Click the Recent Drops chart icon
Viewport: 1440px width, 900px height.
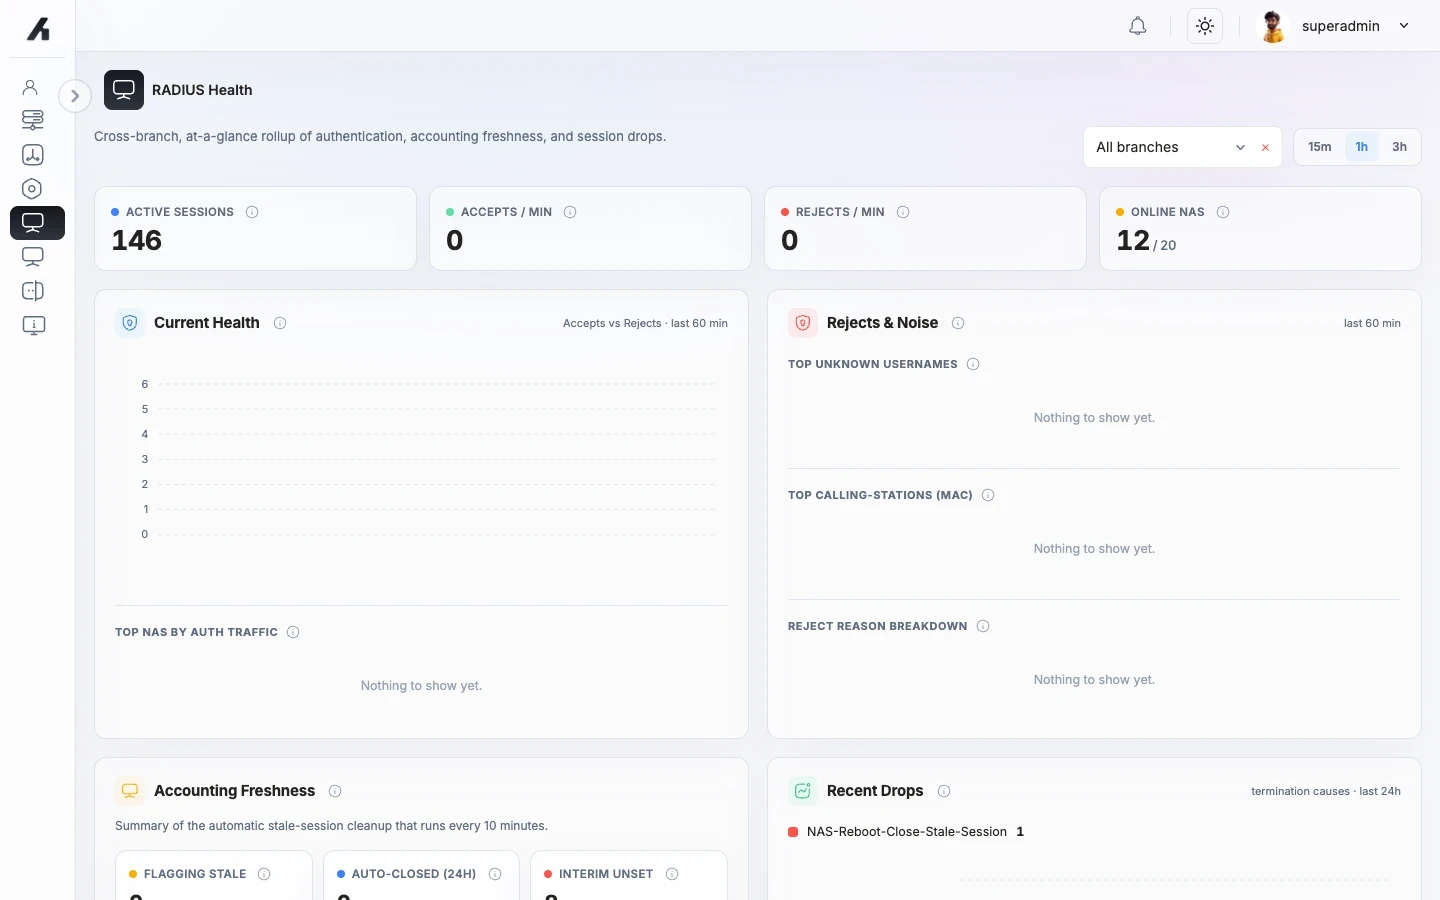[x=803, y=791]
